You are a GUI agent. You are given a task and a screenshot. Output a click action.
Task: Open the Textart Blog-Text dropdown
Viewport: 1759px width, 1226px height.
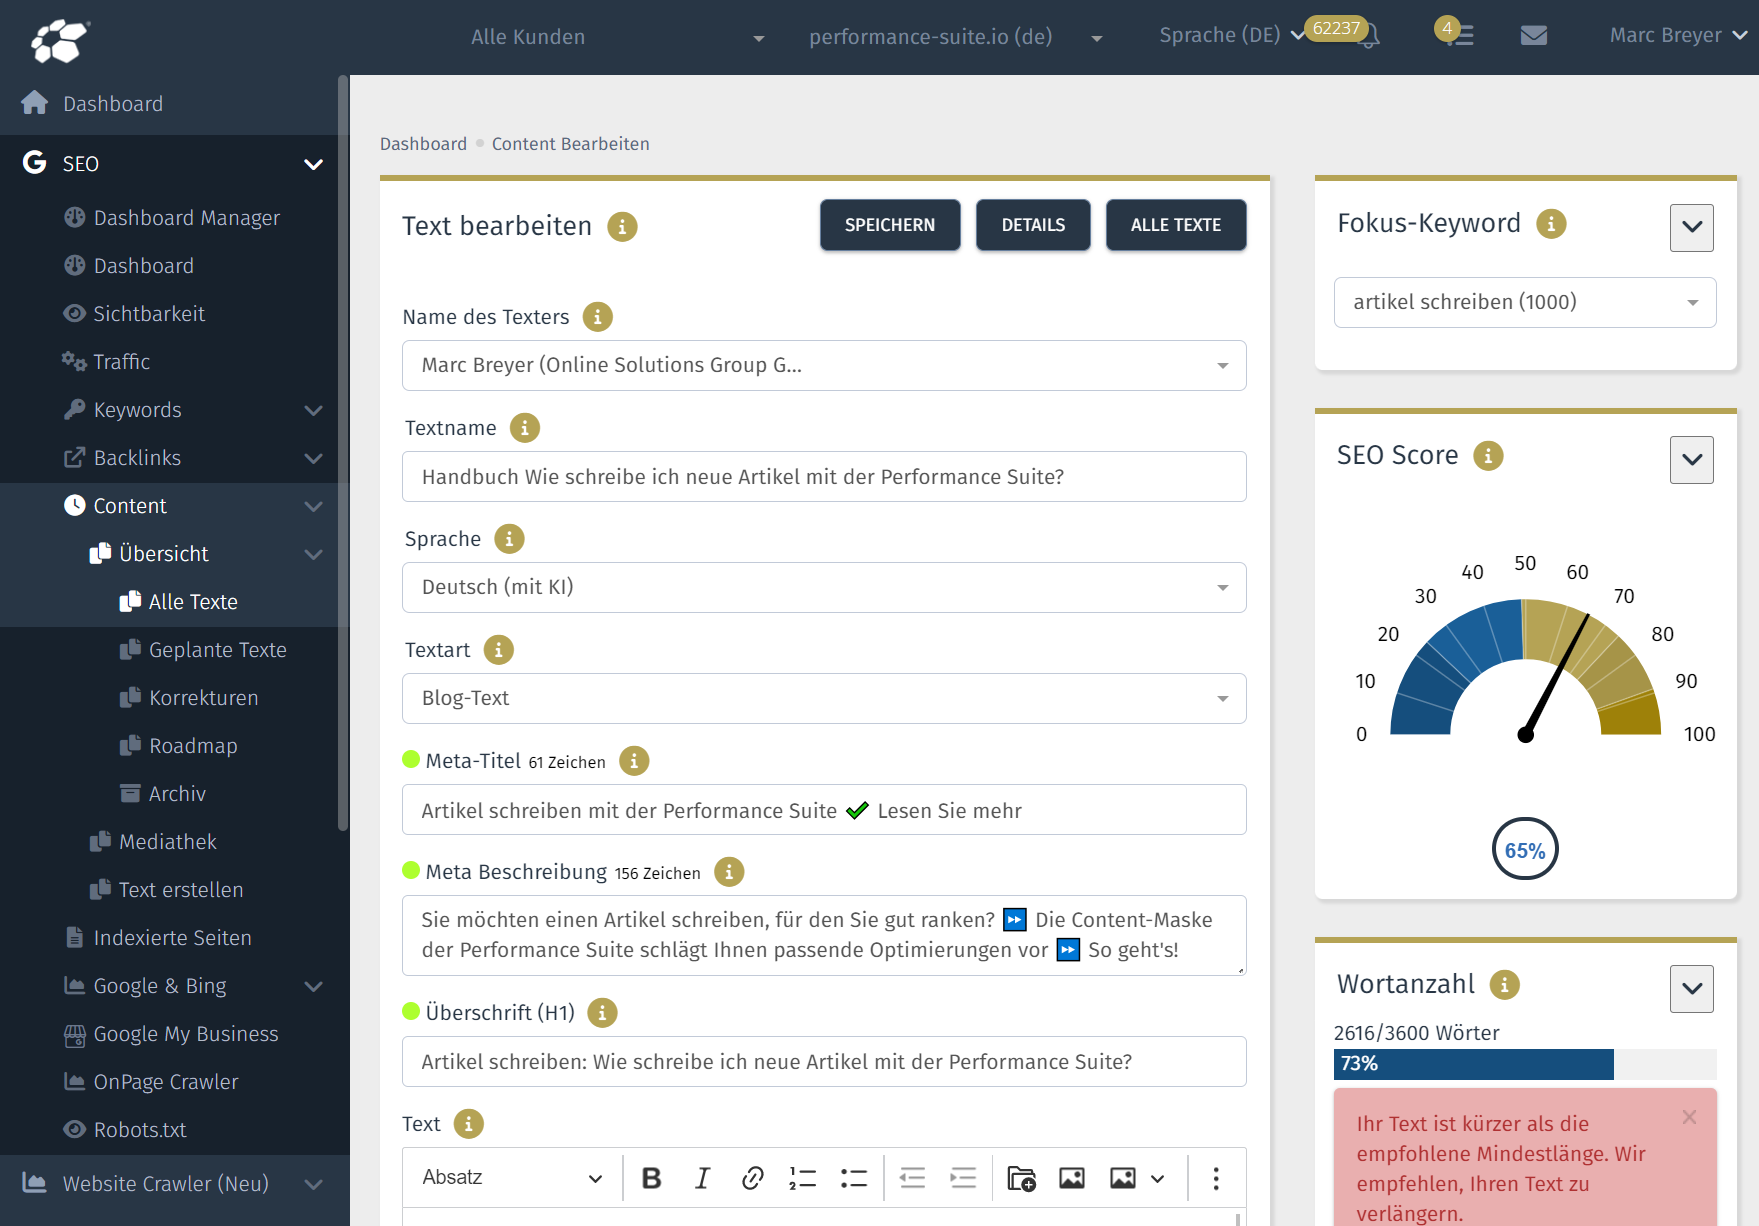824,698
